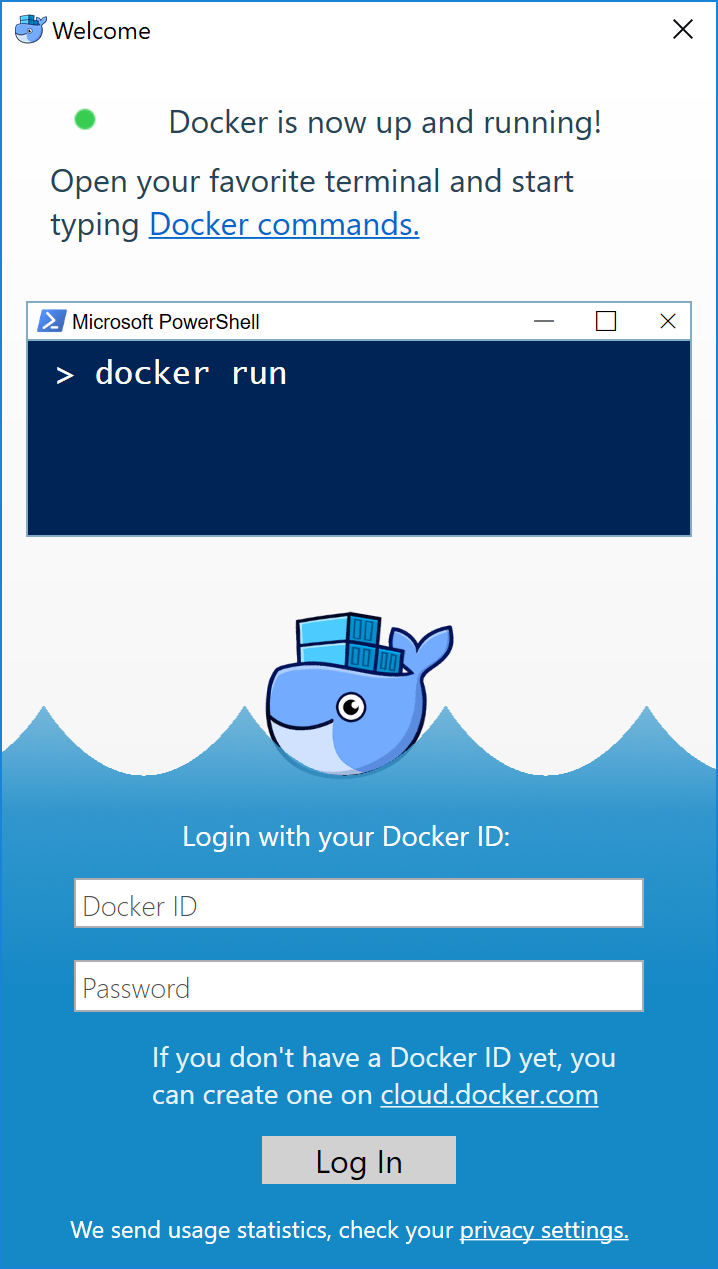Click the X icon of PowerShell preview
This screenshot has width=718, height=1269.
[668, 321]
